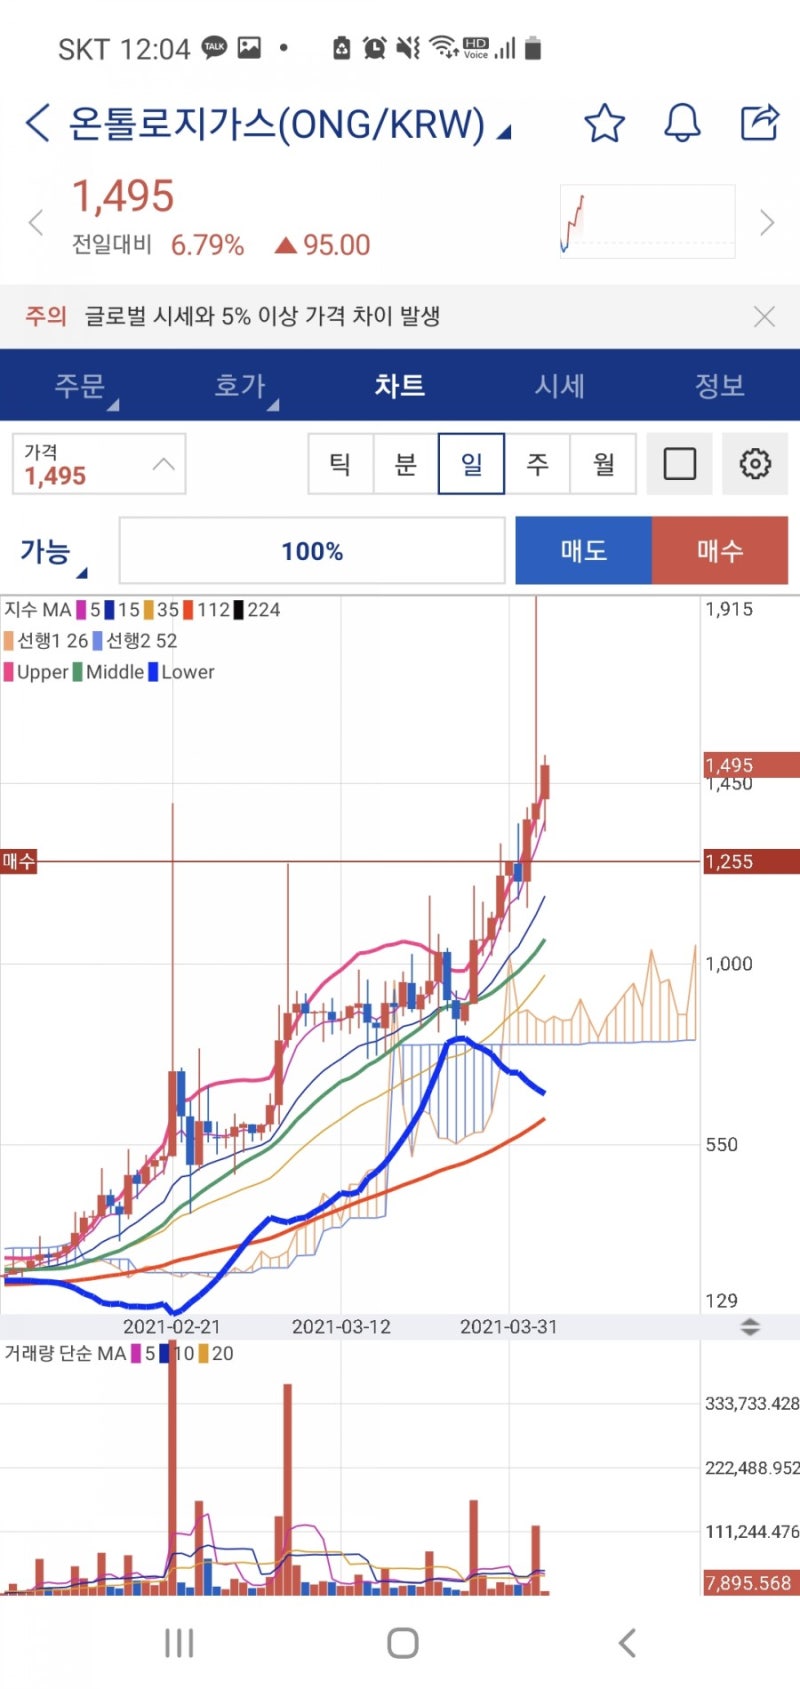800x1689 pixels.
Task: Tap the alarm clock status icon
Action: (374, 47)
